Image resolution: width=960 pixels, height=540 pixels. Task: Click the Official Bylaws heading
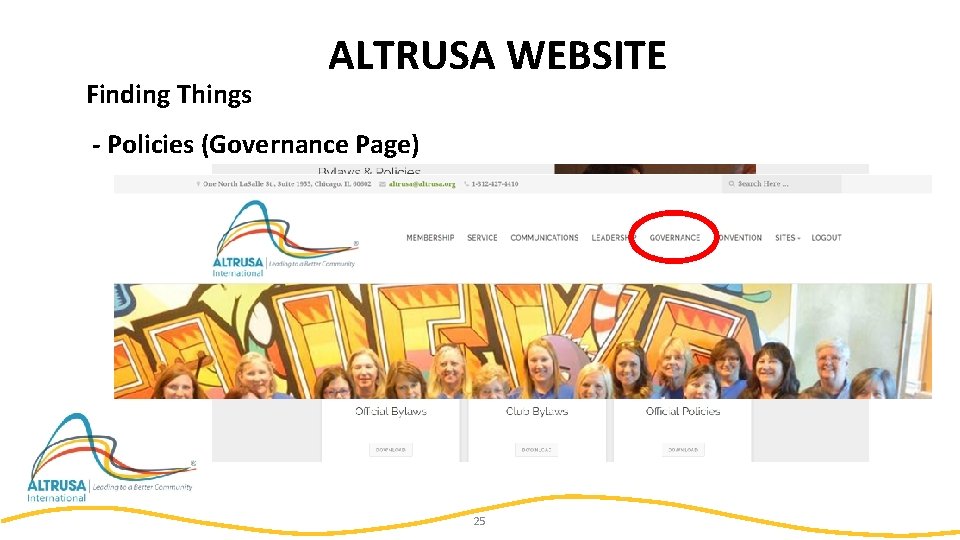[x=391, y=411]
